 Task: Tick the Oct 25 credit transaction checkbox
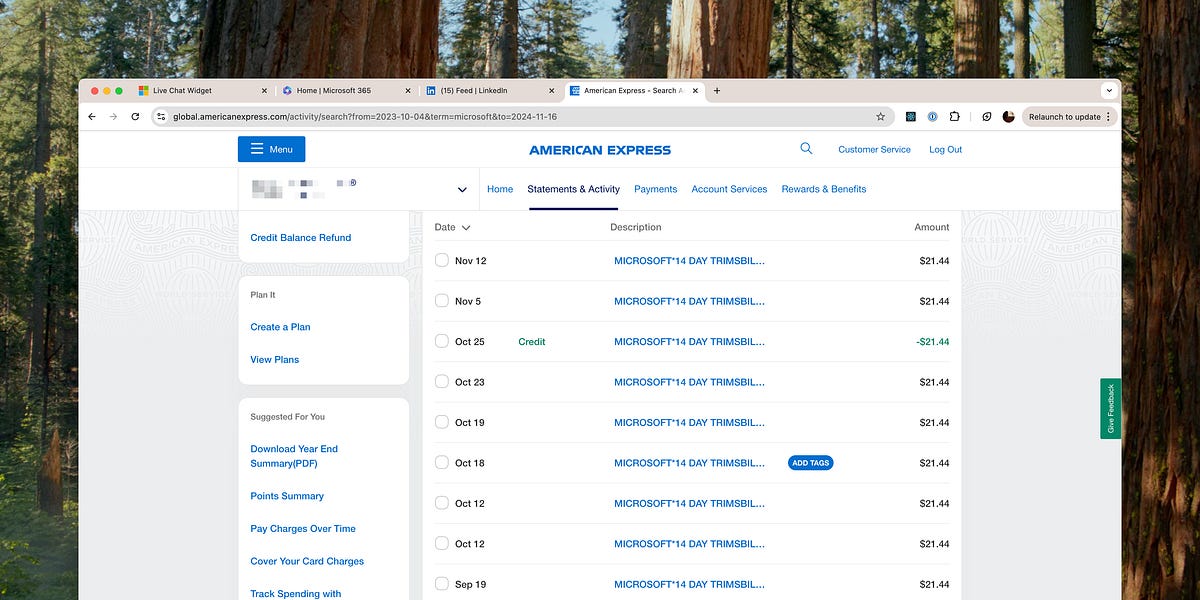click(x=442, y=341)
